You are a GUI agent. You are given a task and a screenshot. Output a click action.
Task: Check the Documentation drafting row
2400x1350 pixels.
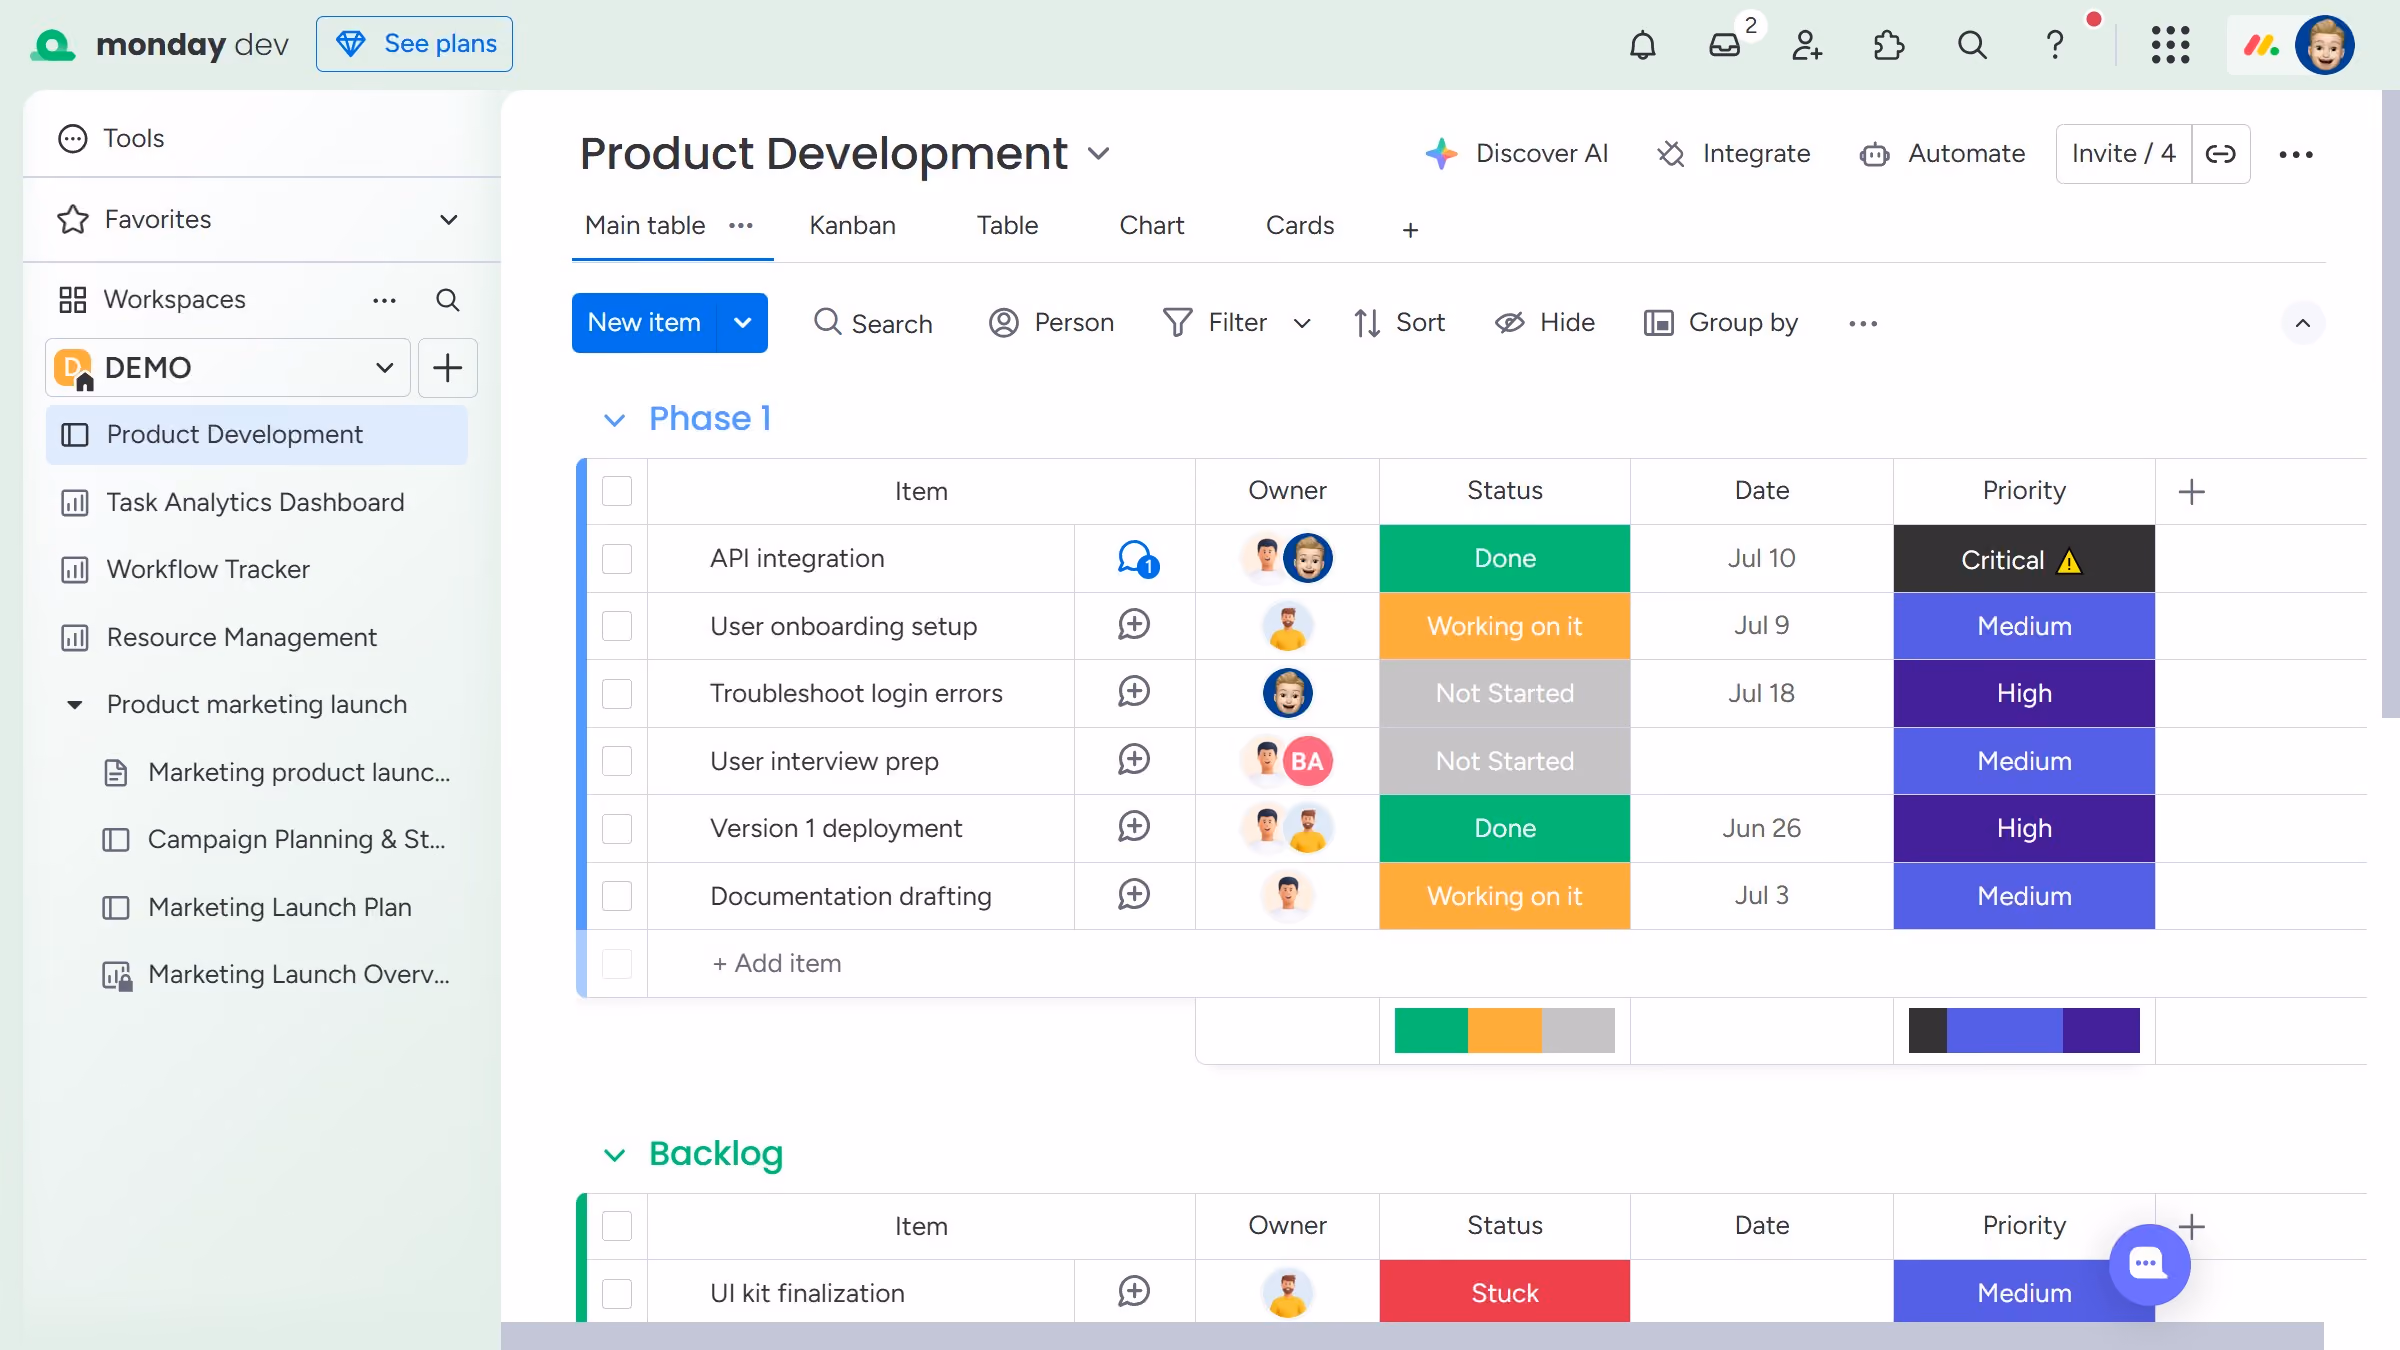click(x=617, y=896)
